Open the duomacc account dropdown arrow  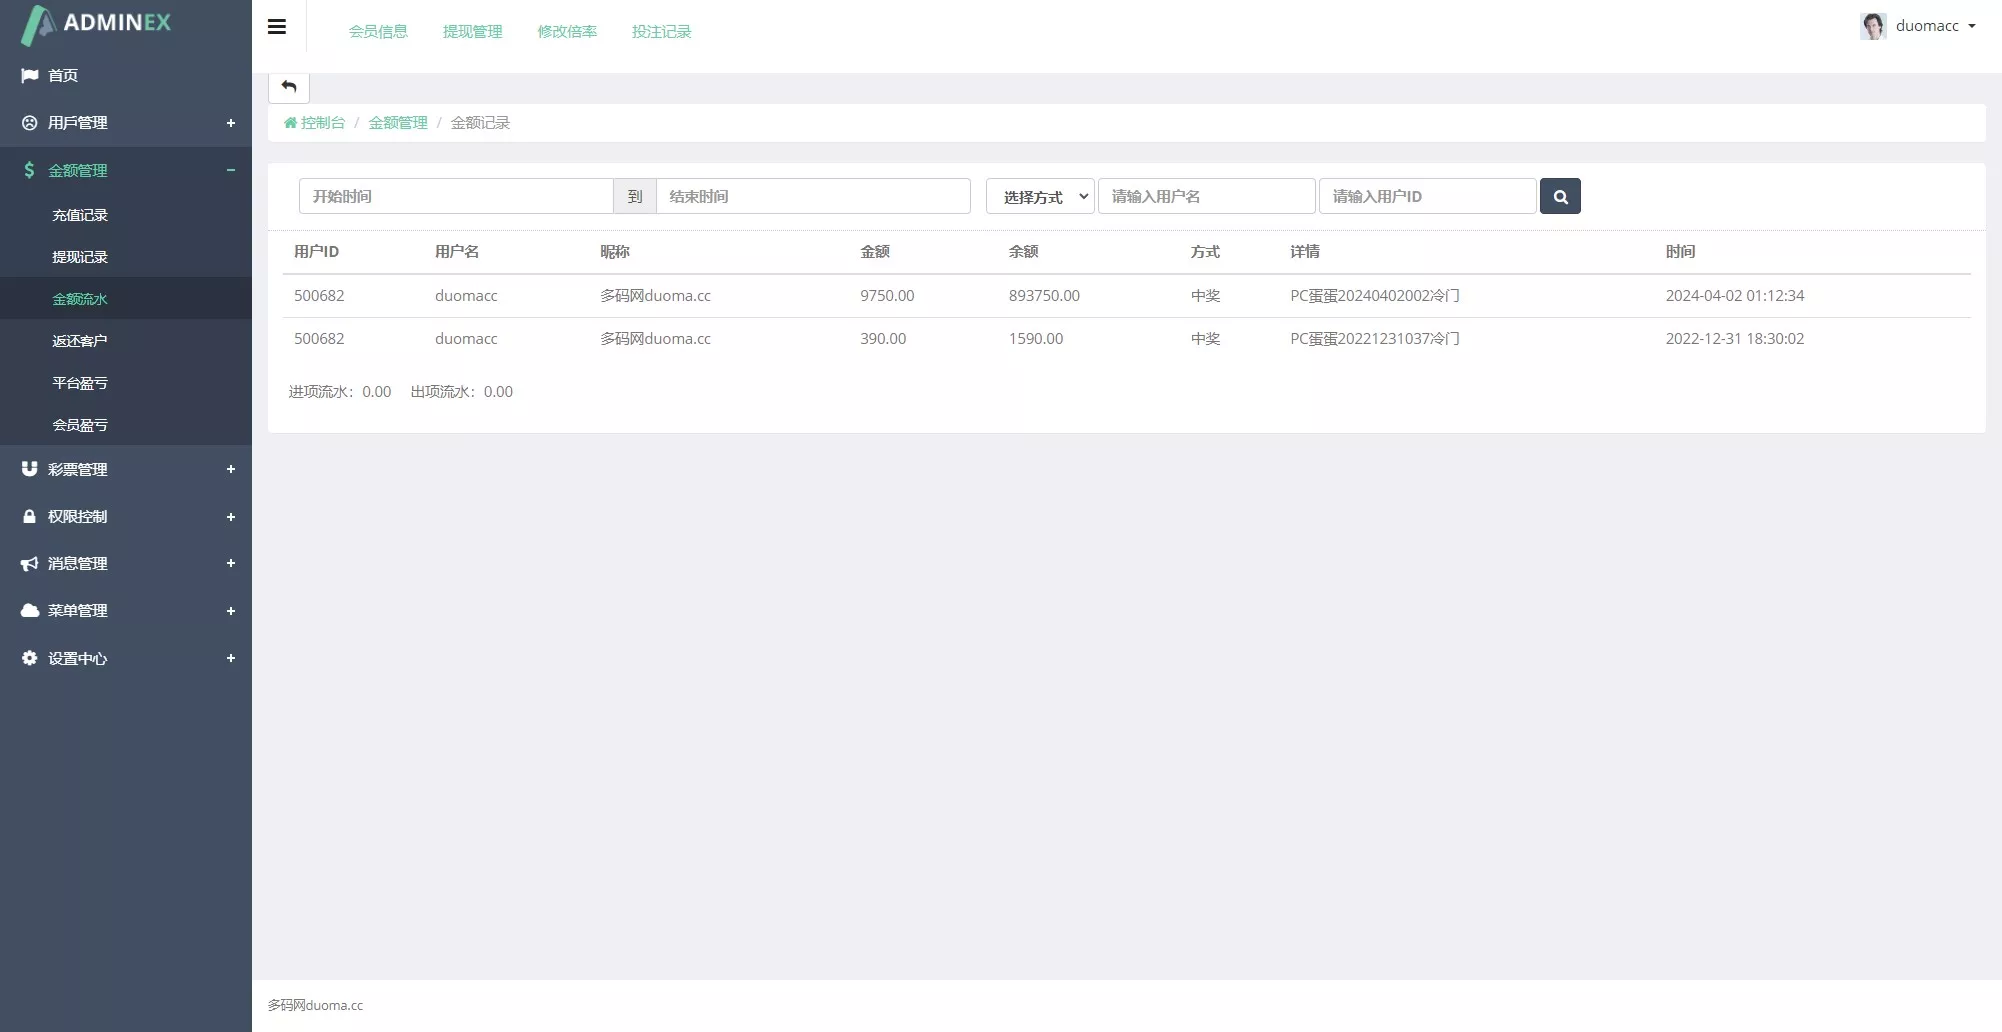[1972, 26]
